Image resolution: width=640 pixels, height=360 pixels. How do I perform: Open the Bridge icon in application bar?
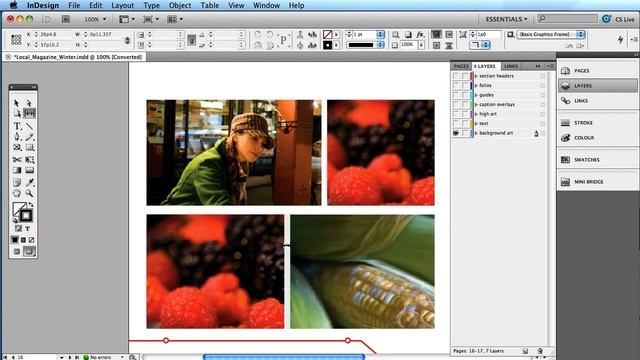(66, 19)
